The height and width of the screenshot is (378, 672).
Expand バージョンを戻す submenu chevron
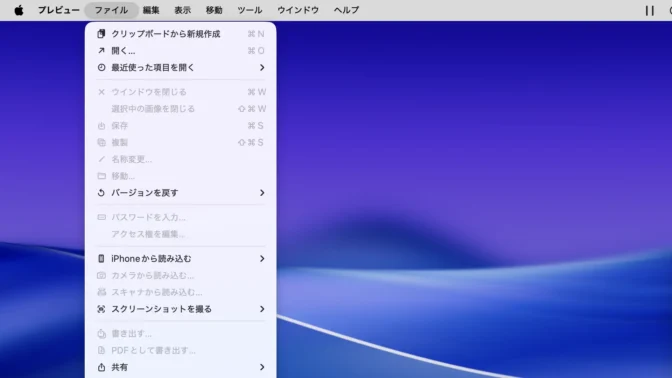(x=262, y=193)
